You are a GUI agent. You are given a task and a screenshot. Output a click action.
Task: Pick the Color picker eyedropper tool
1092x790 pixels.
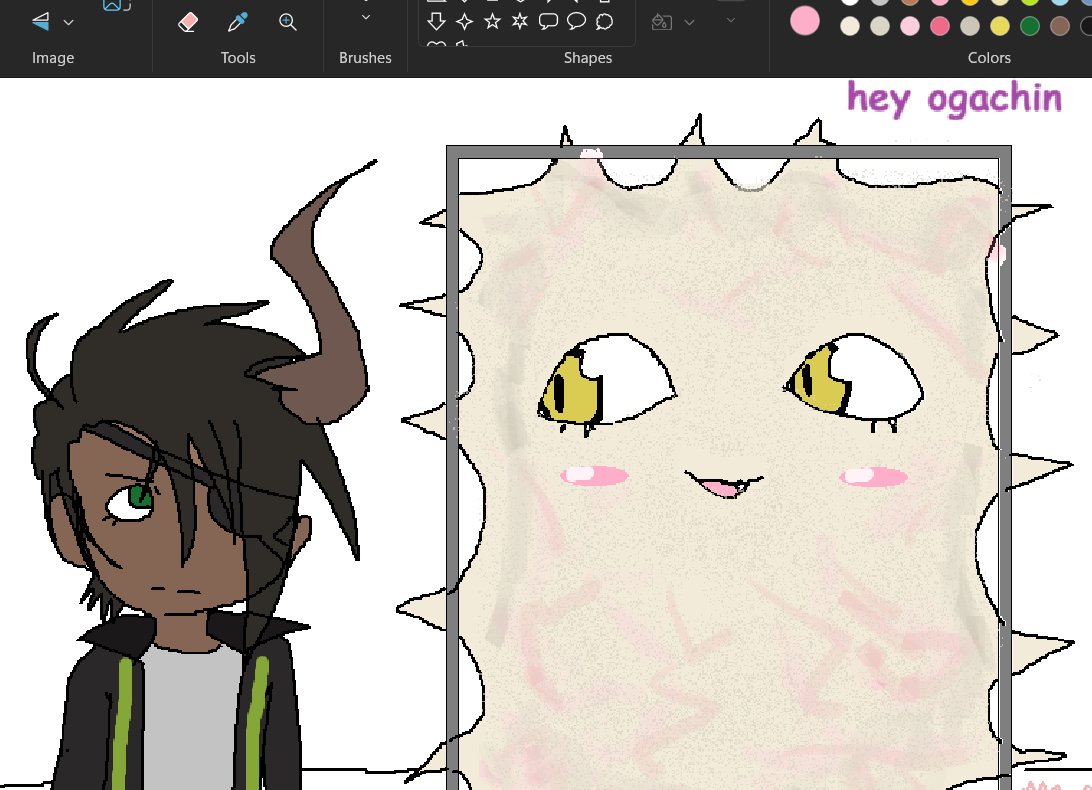237,22
